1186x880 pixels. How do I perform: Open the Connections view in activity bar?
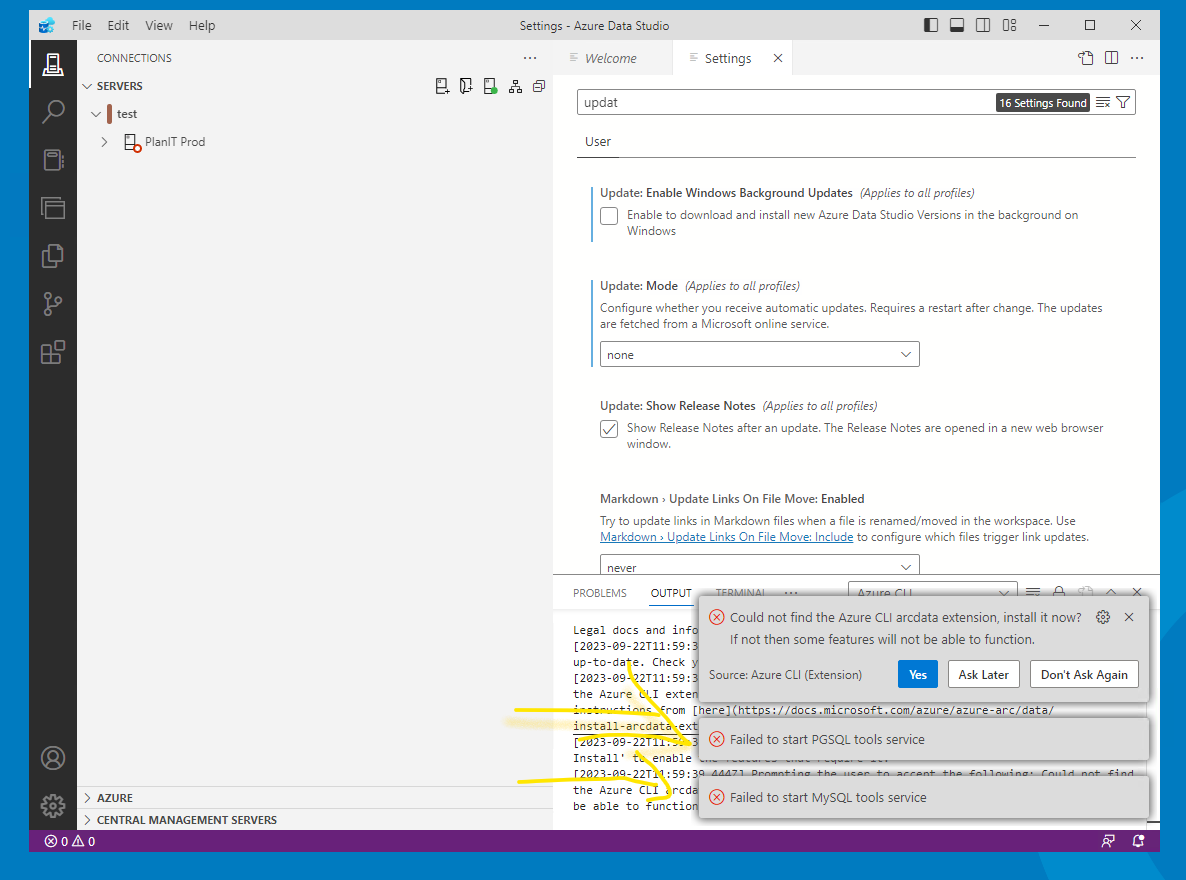pyautogui.click(x=53, y=64)
